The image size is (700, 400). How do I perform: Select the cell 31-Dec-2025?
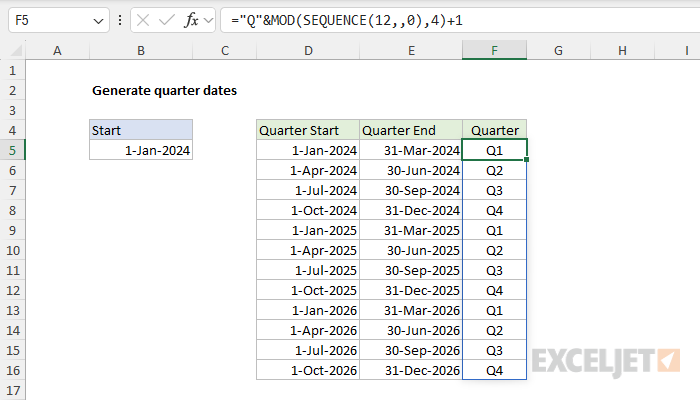tap(411, 291)
